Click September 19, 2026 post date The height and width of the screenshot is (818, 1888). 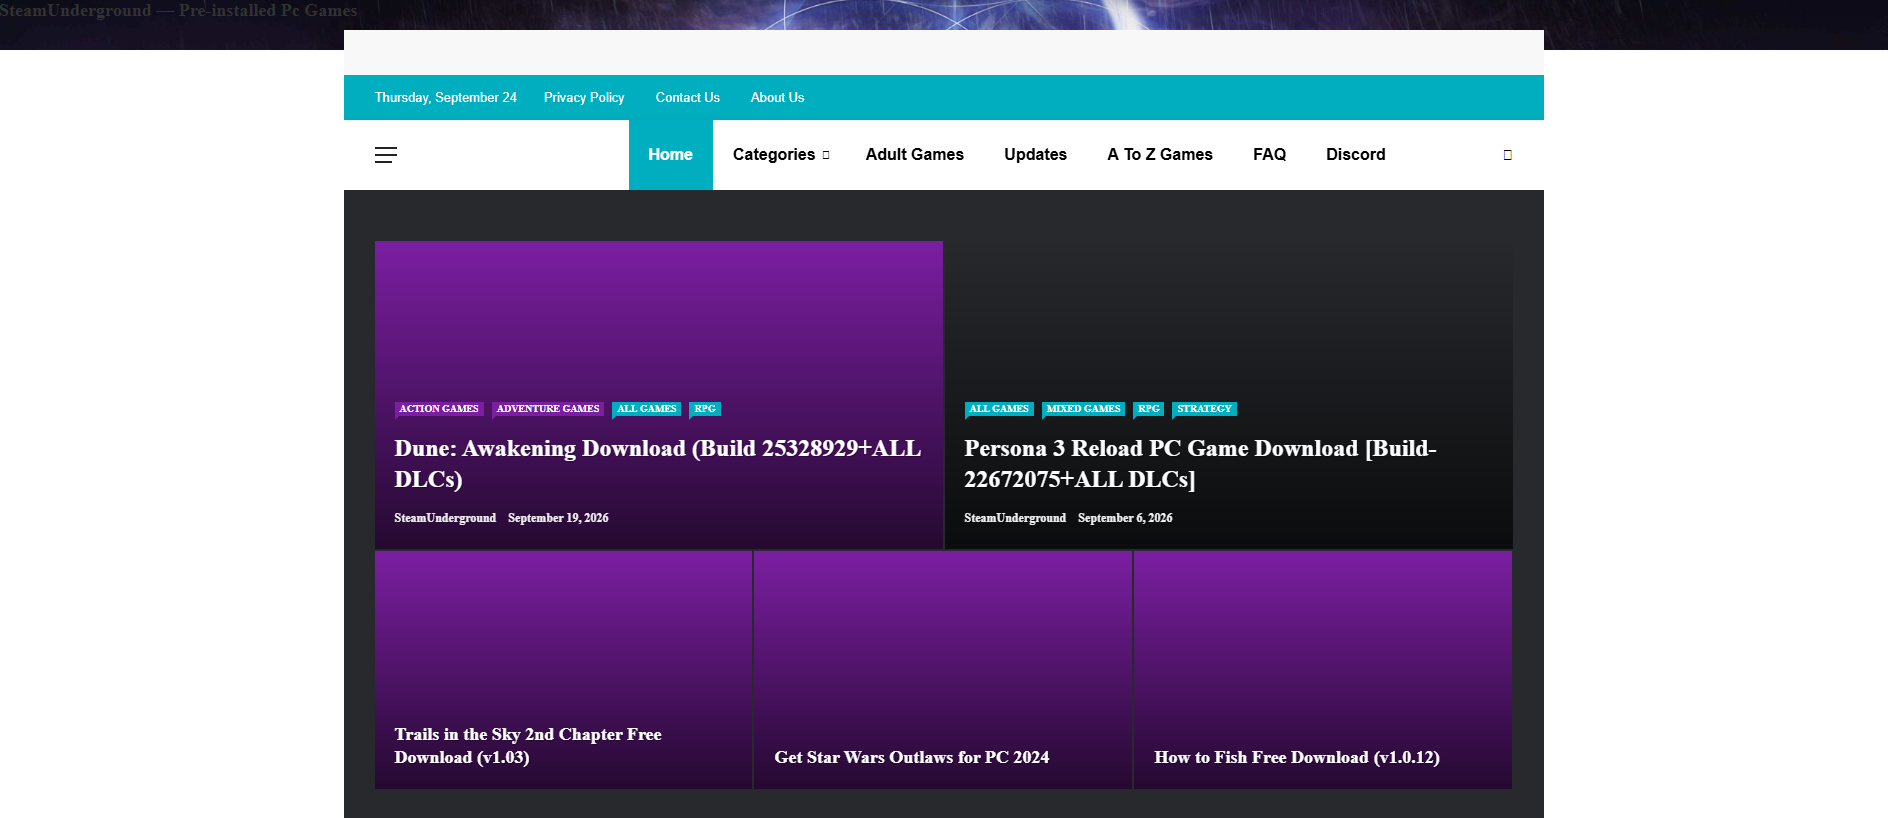click(558, 518)
